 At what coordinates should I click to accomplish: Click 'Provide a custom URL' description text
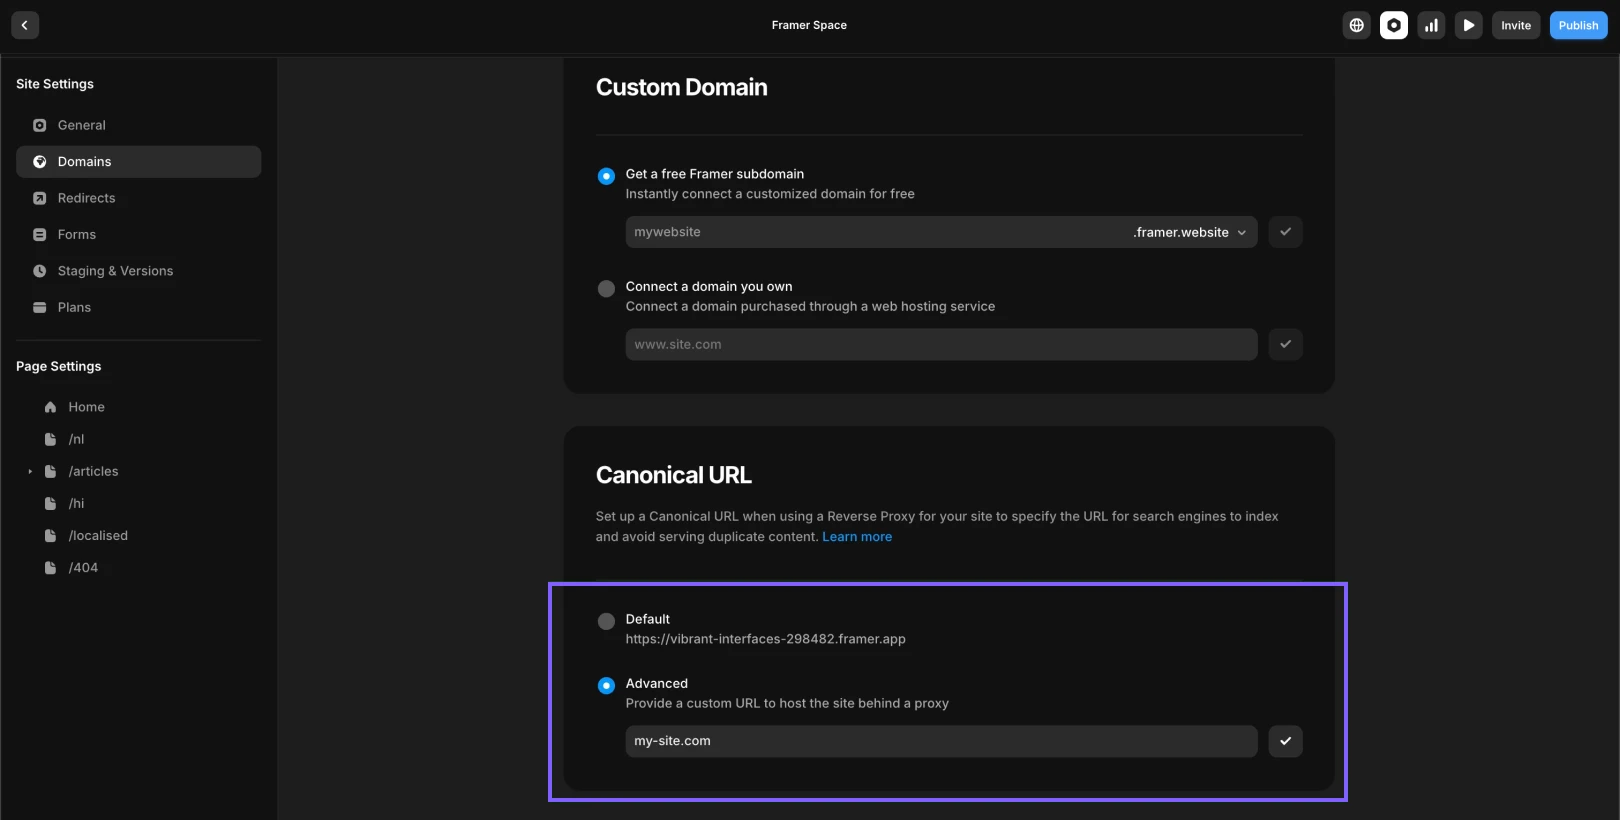[x=787, y=703]
